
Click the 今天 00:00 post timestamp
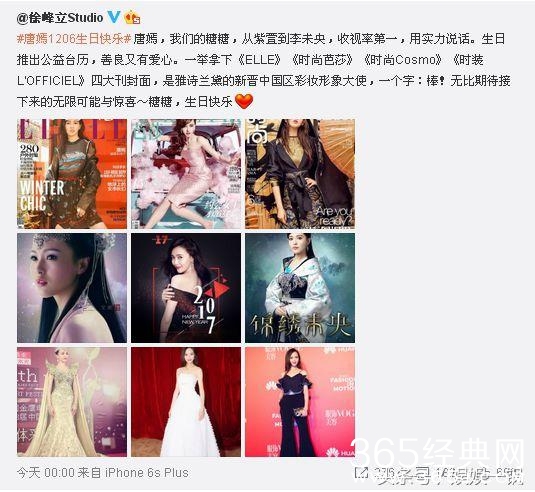click(x=46, y=473)
